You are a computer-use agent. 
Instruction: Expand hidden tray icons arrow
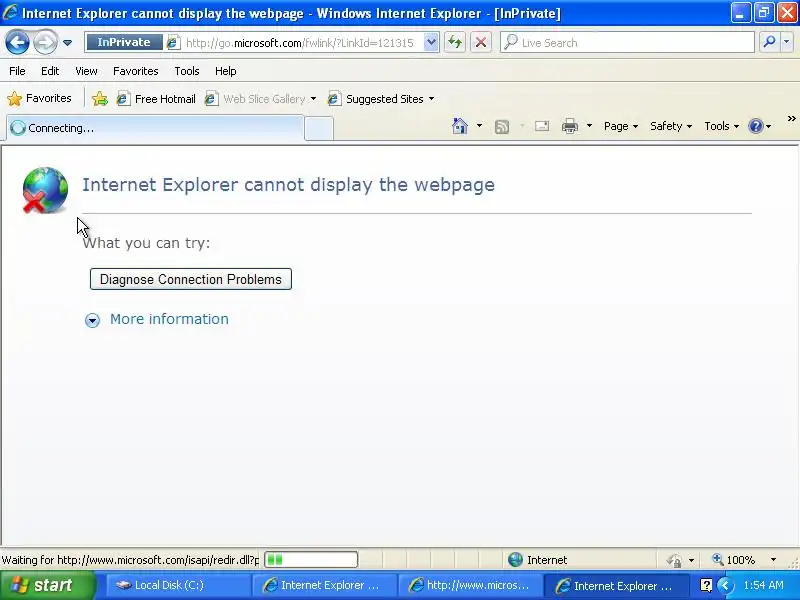725,585
